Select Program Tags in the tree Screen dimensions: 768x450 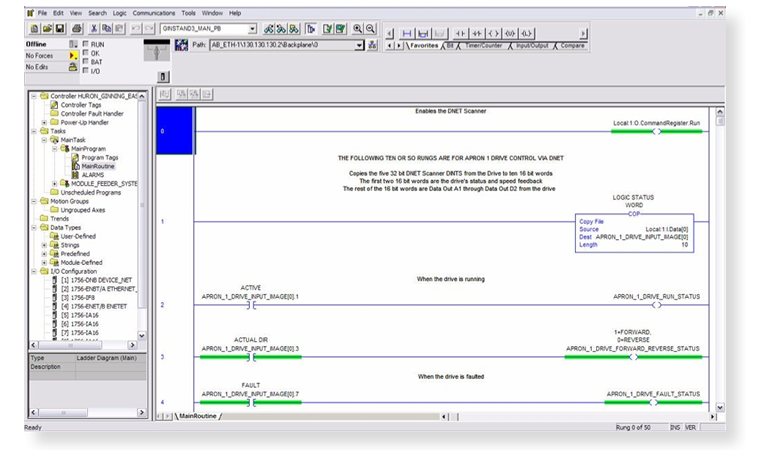click(99, 158)
